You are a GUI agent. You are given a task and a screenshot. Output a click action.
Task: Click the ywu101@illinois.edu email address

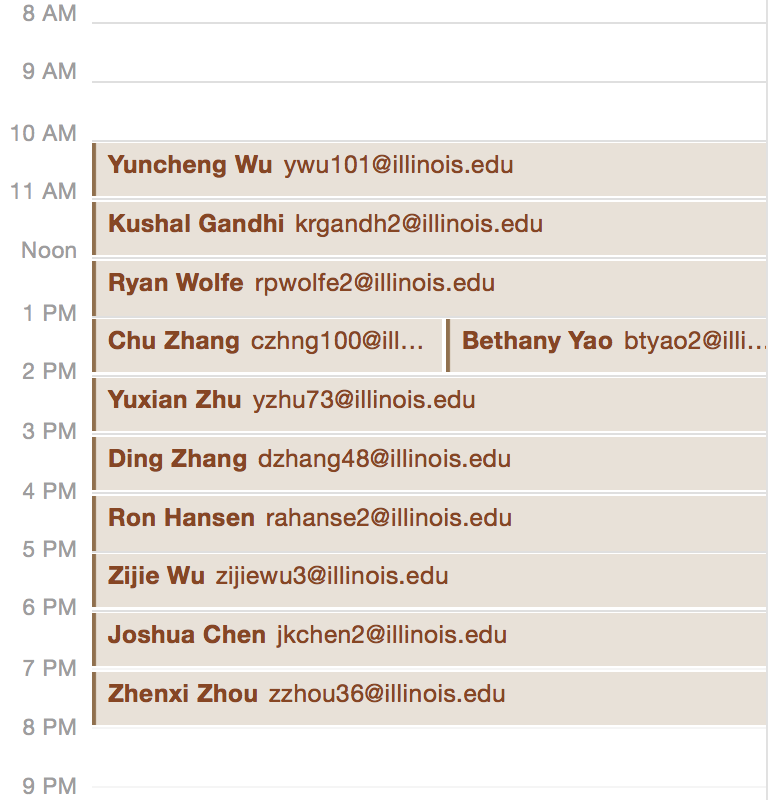click(398, 165)
